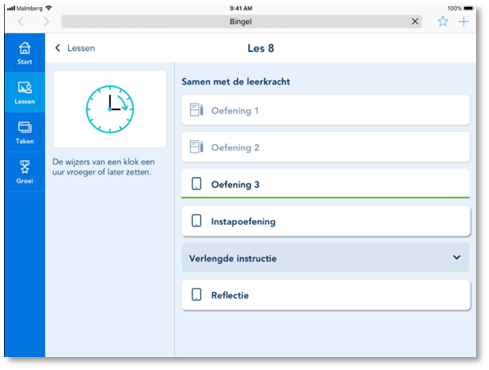The height and width of the screenshot is (370, 489).
Task: Open the Taken sidebar icon
Action: click(x=25, y=128)
